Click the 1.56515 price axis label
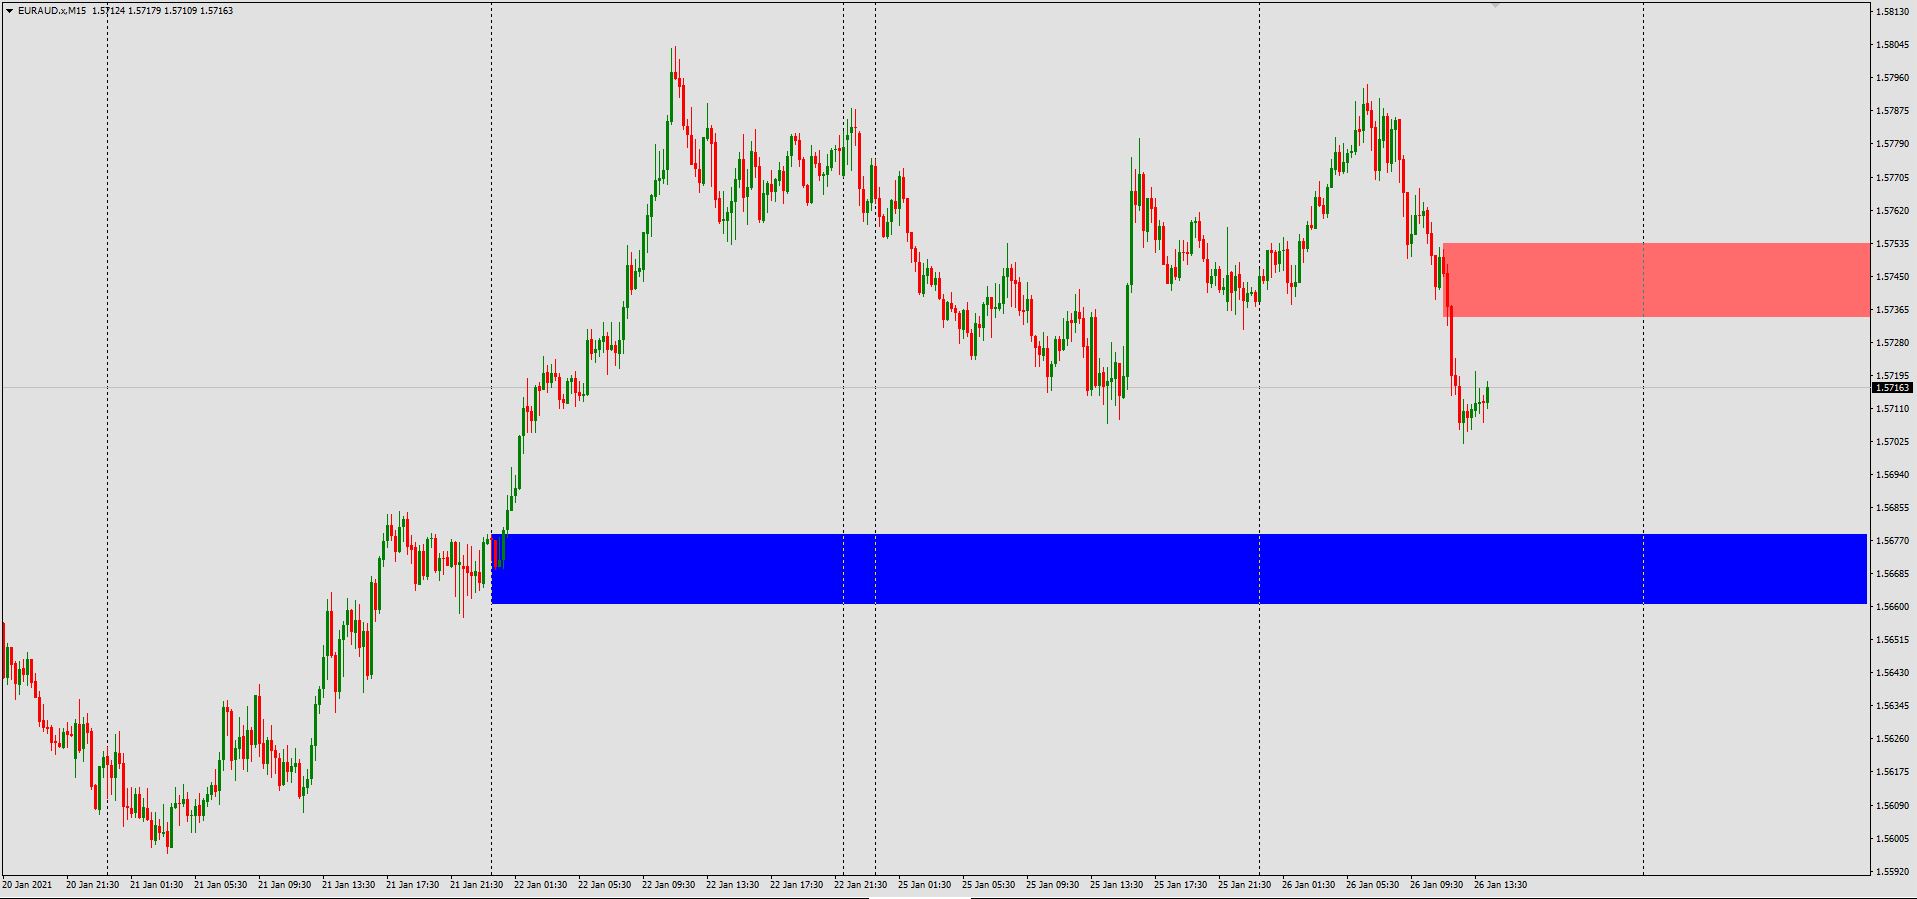The width and height of the screenshot is (1917, 899). coord(1893,640)
